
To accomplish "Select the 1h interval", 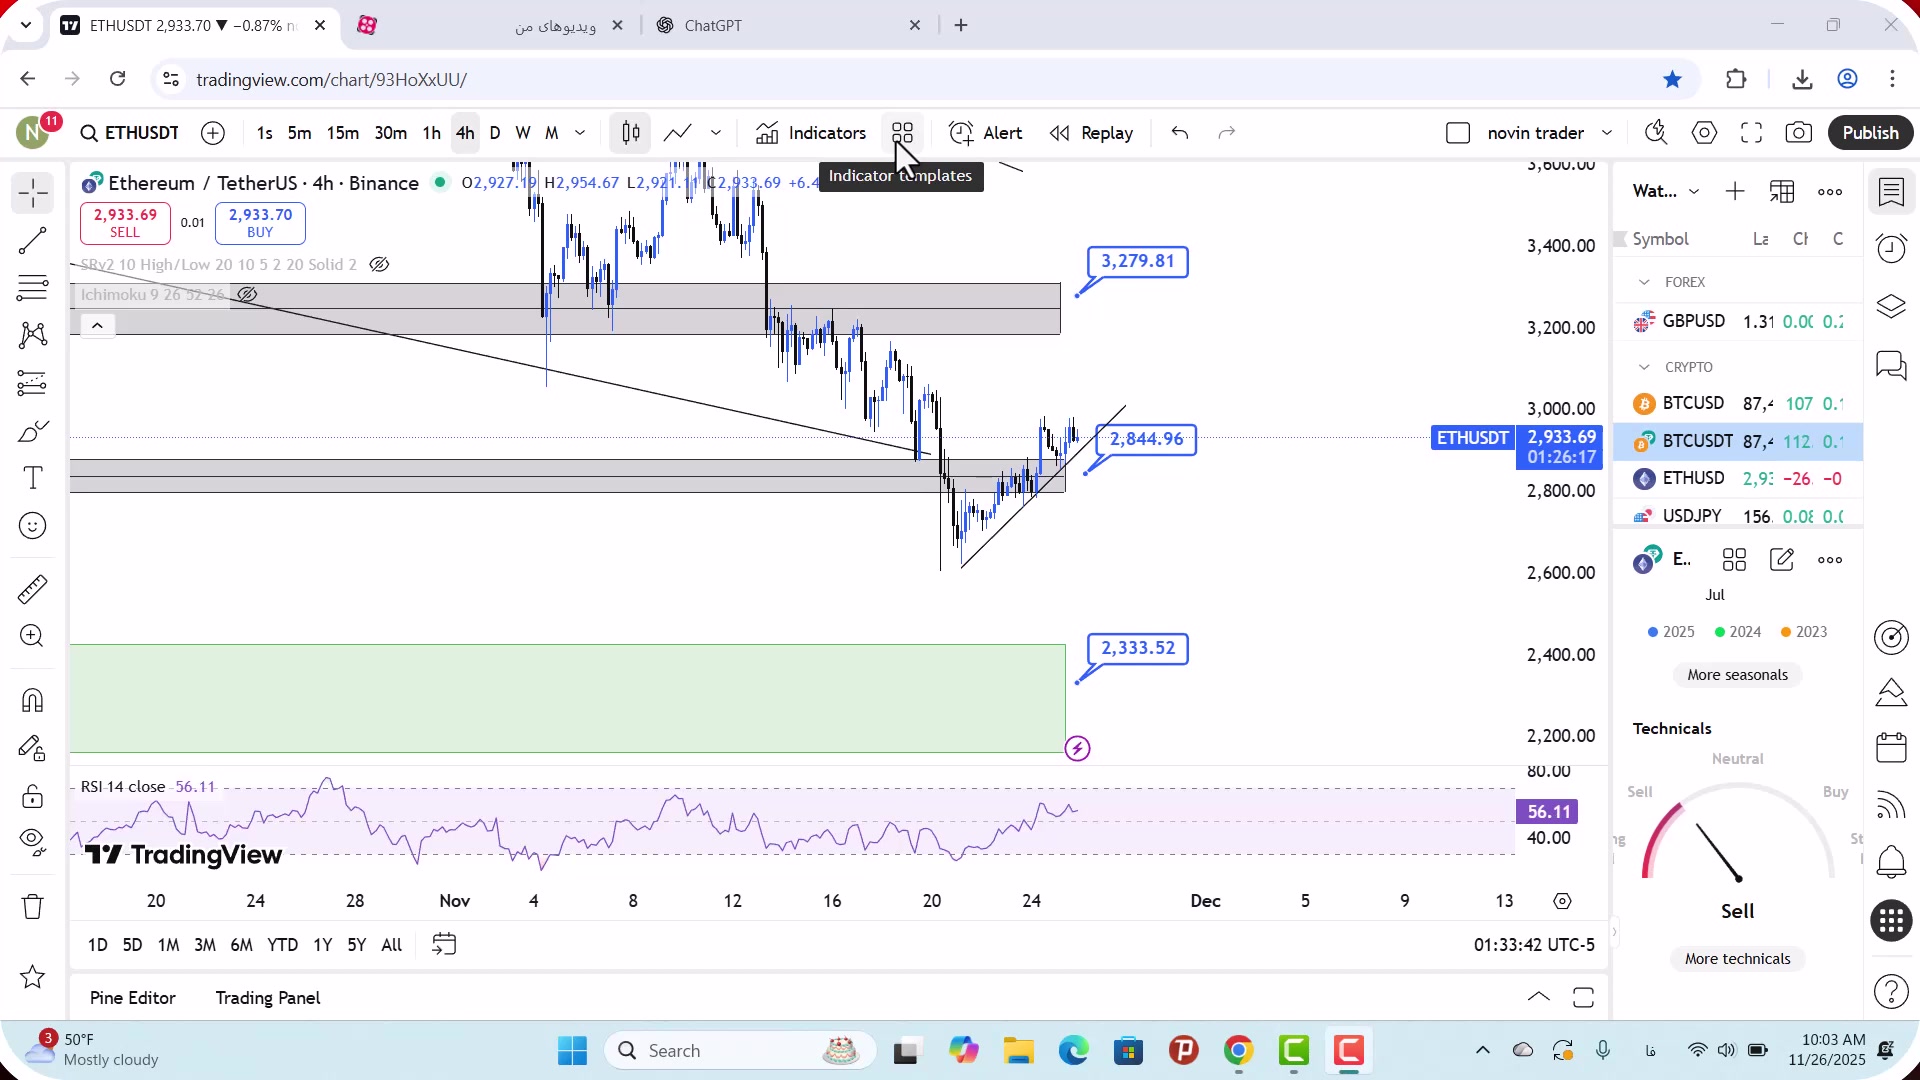I will [x=432, y=133].
